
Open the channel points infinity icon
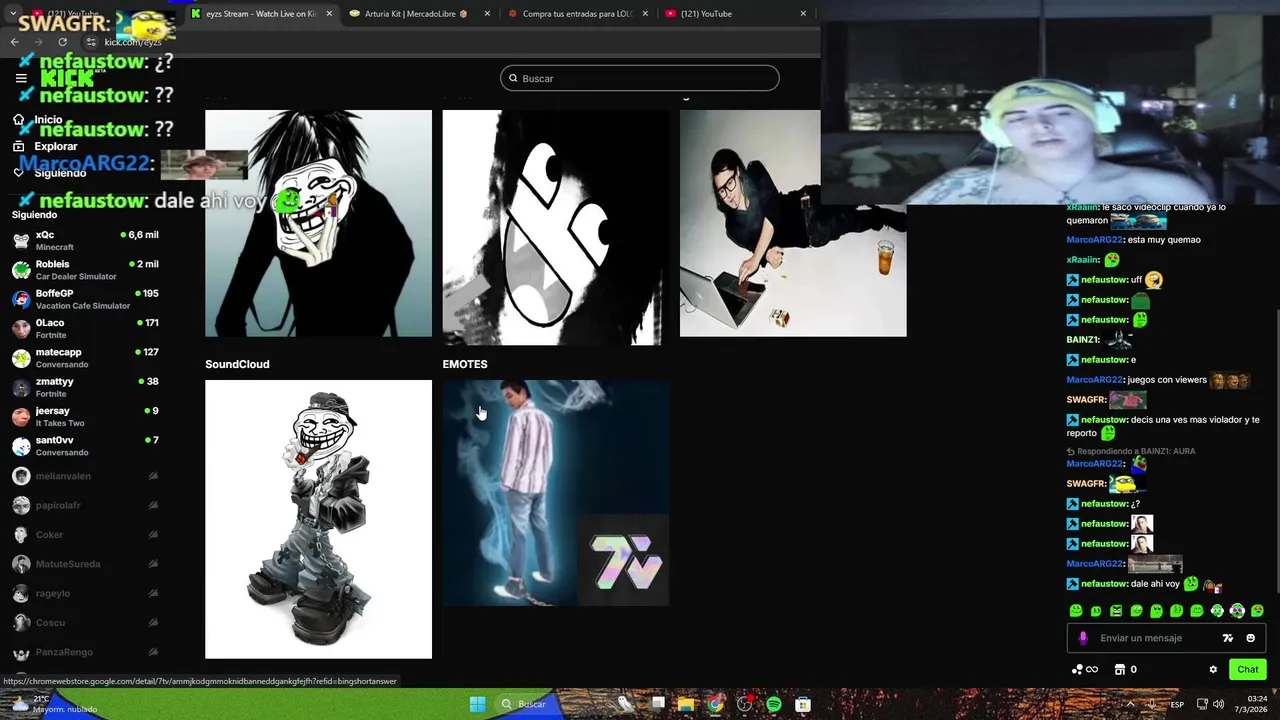(x=1085, y=670)
